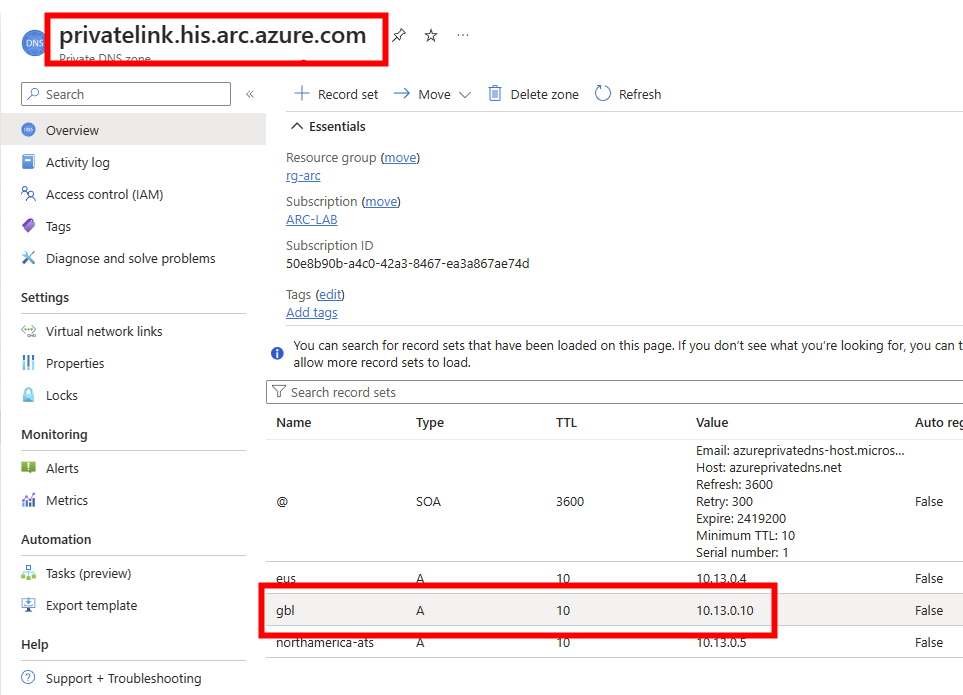The width and height of the screenshot is (963, 695).
Task: Click the edit link next to Tags
Action: tap(330, 295)
